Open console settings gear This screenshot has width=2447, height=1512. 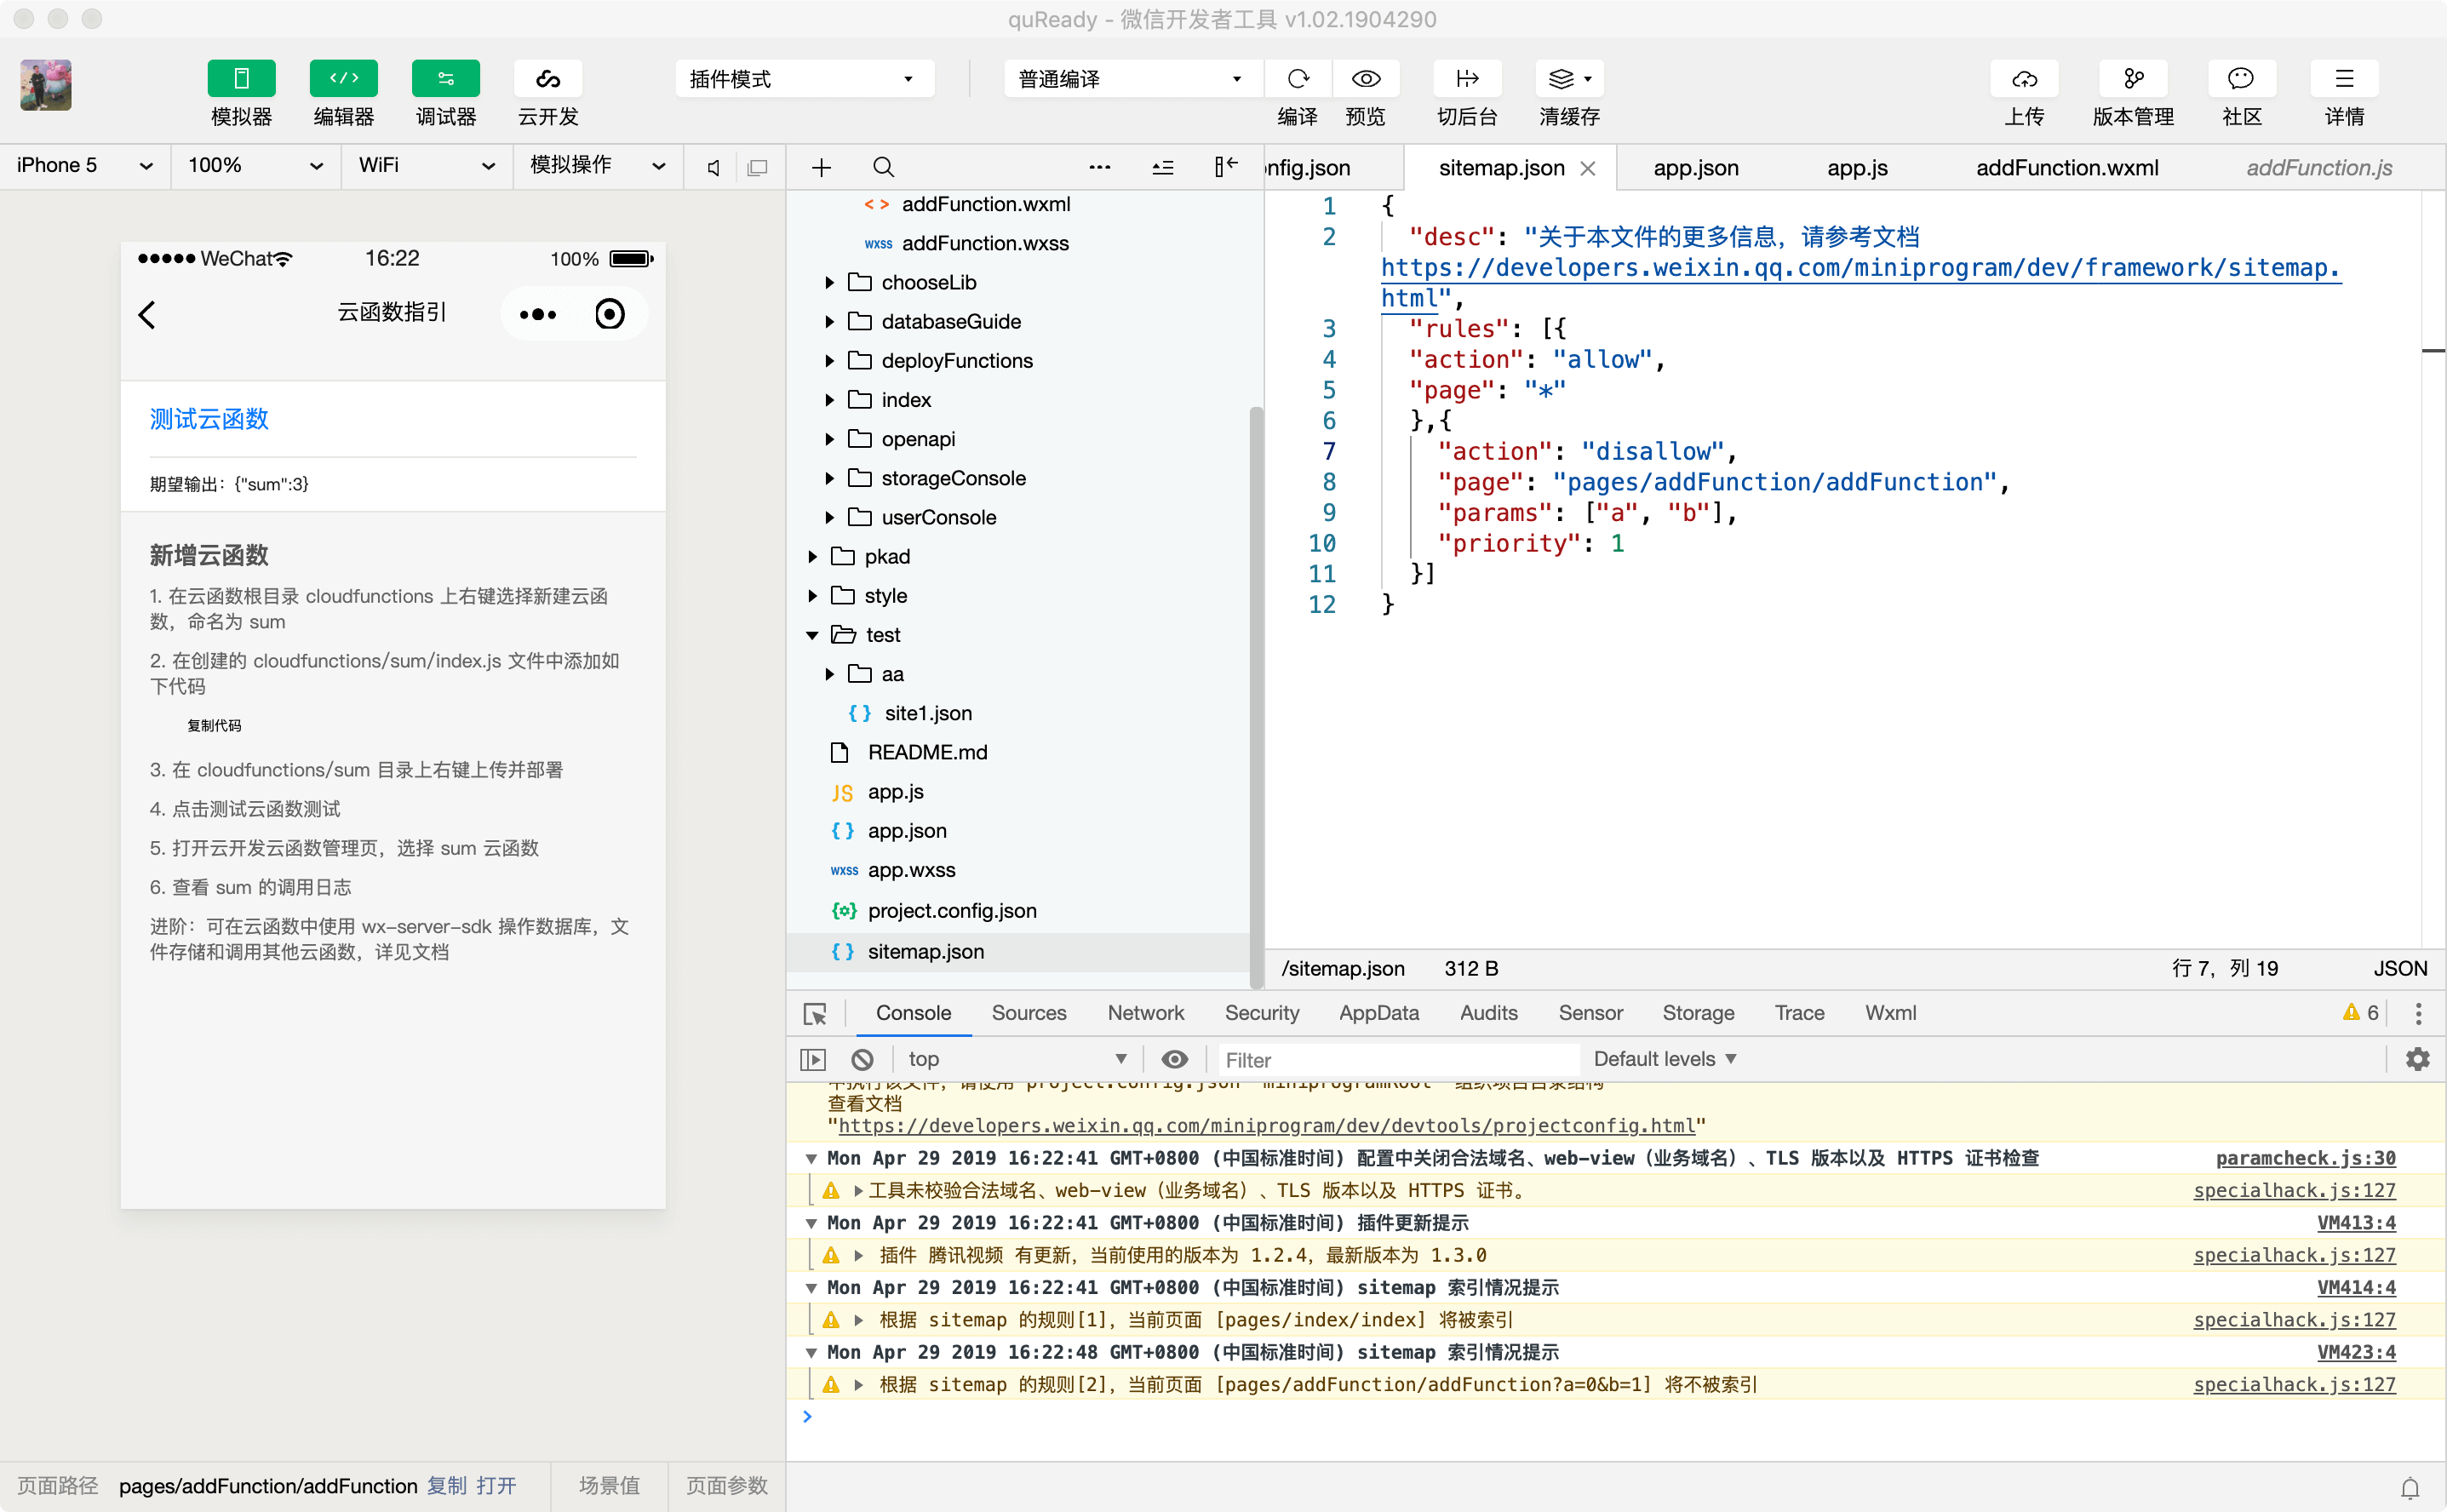[x=2417, y=1059]
